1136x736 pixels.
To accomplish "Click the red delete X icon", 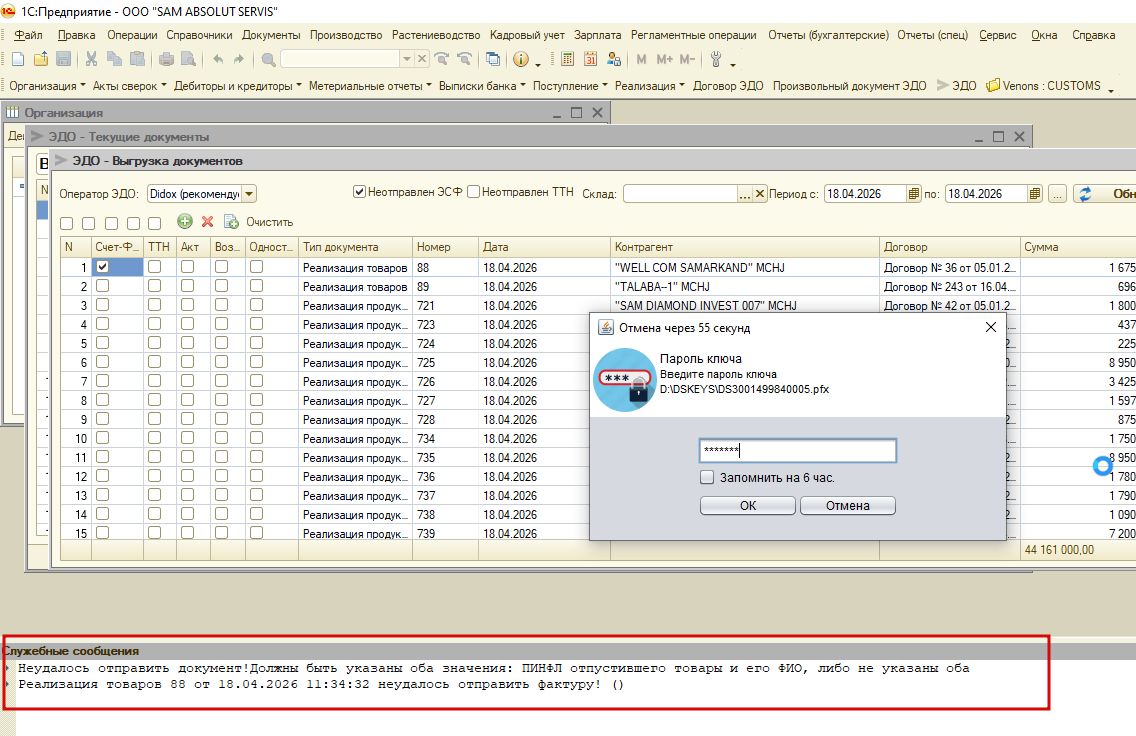I will click(x=208, y=222).
